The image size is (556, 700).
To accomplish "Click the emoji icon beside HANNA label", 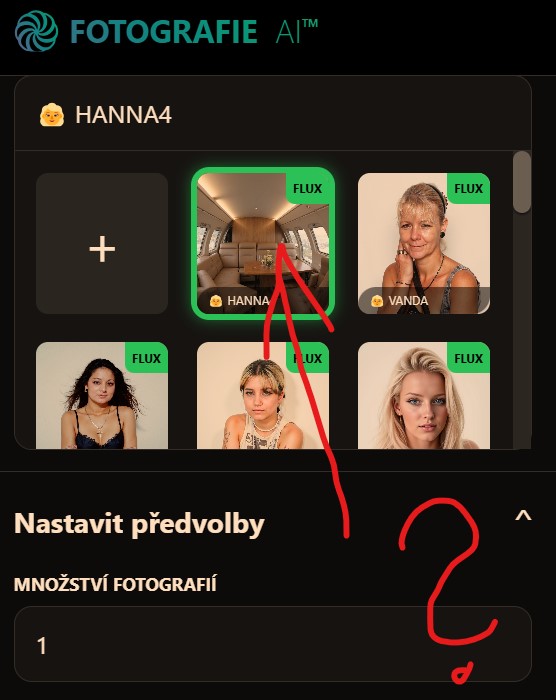I will (x=216, y=300).
